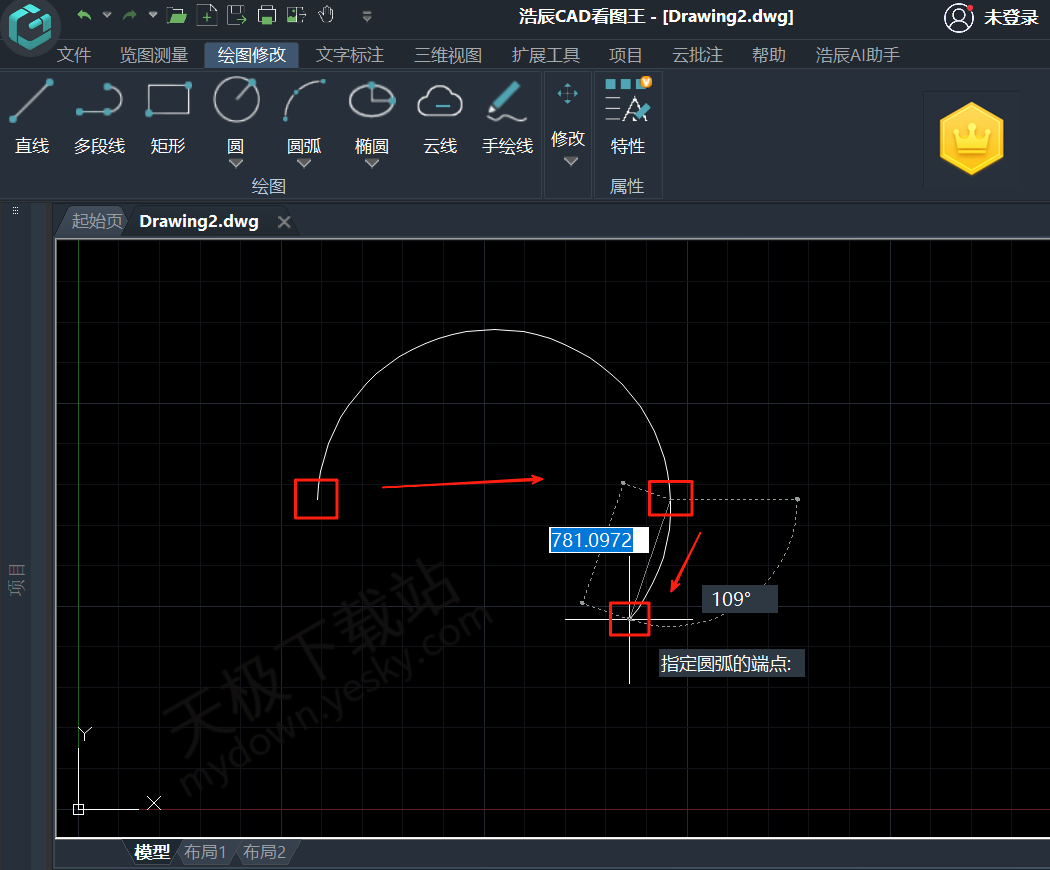This screenshot has height=870, width=1050.
Task: Click the arc length input field 781.0972
Action: coord(592,540)
